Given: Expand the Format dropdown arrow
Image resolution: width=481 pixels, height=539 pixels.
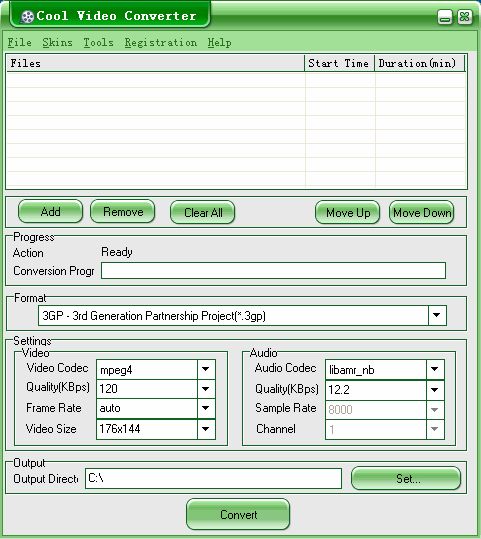Looking at the screenshot, I should pos(437,315).
